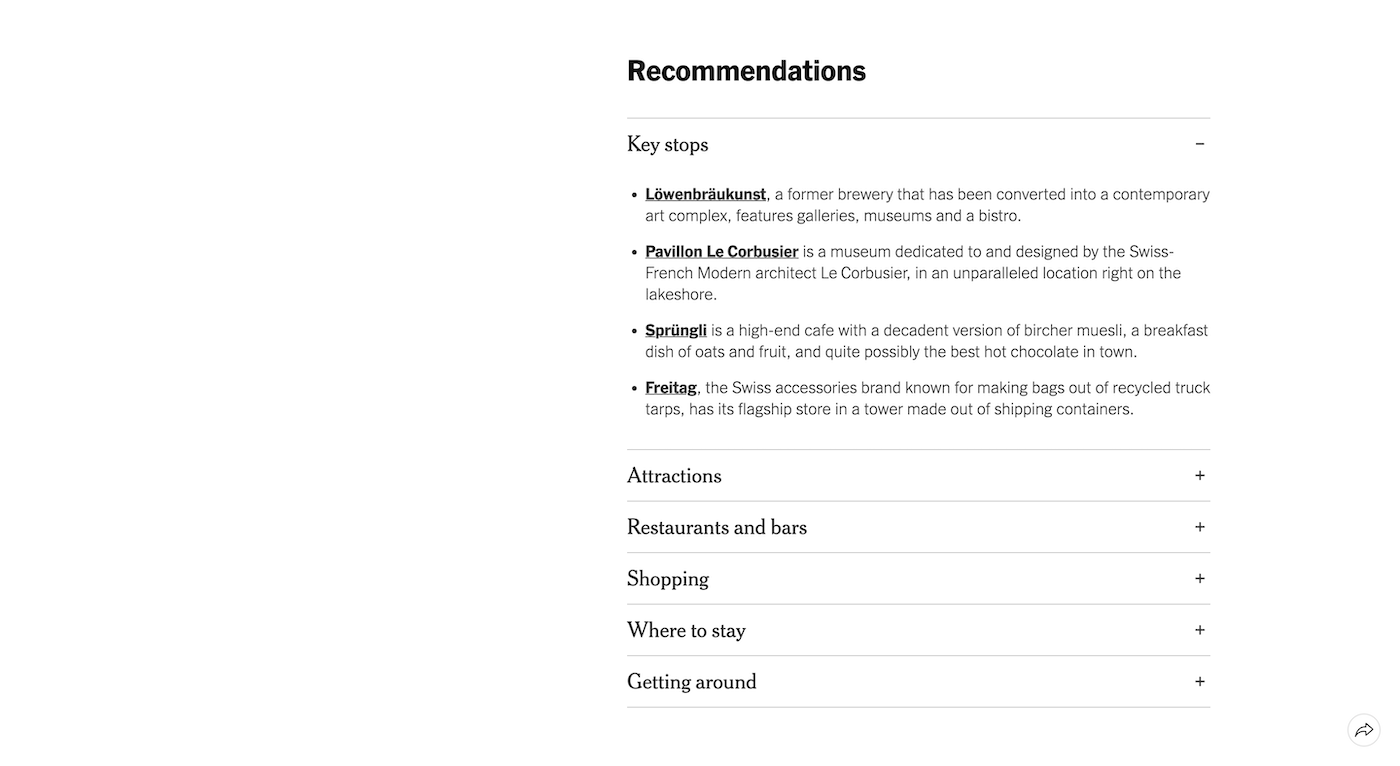Visit the Freitag store link
This screenshot has width=1400, height=766.
pos(670,387)
